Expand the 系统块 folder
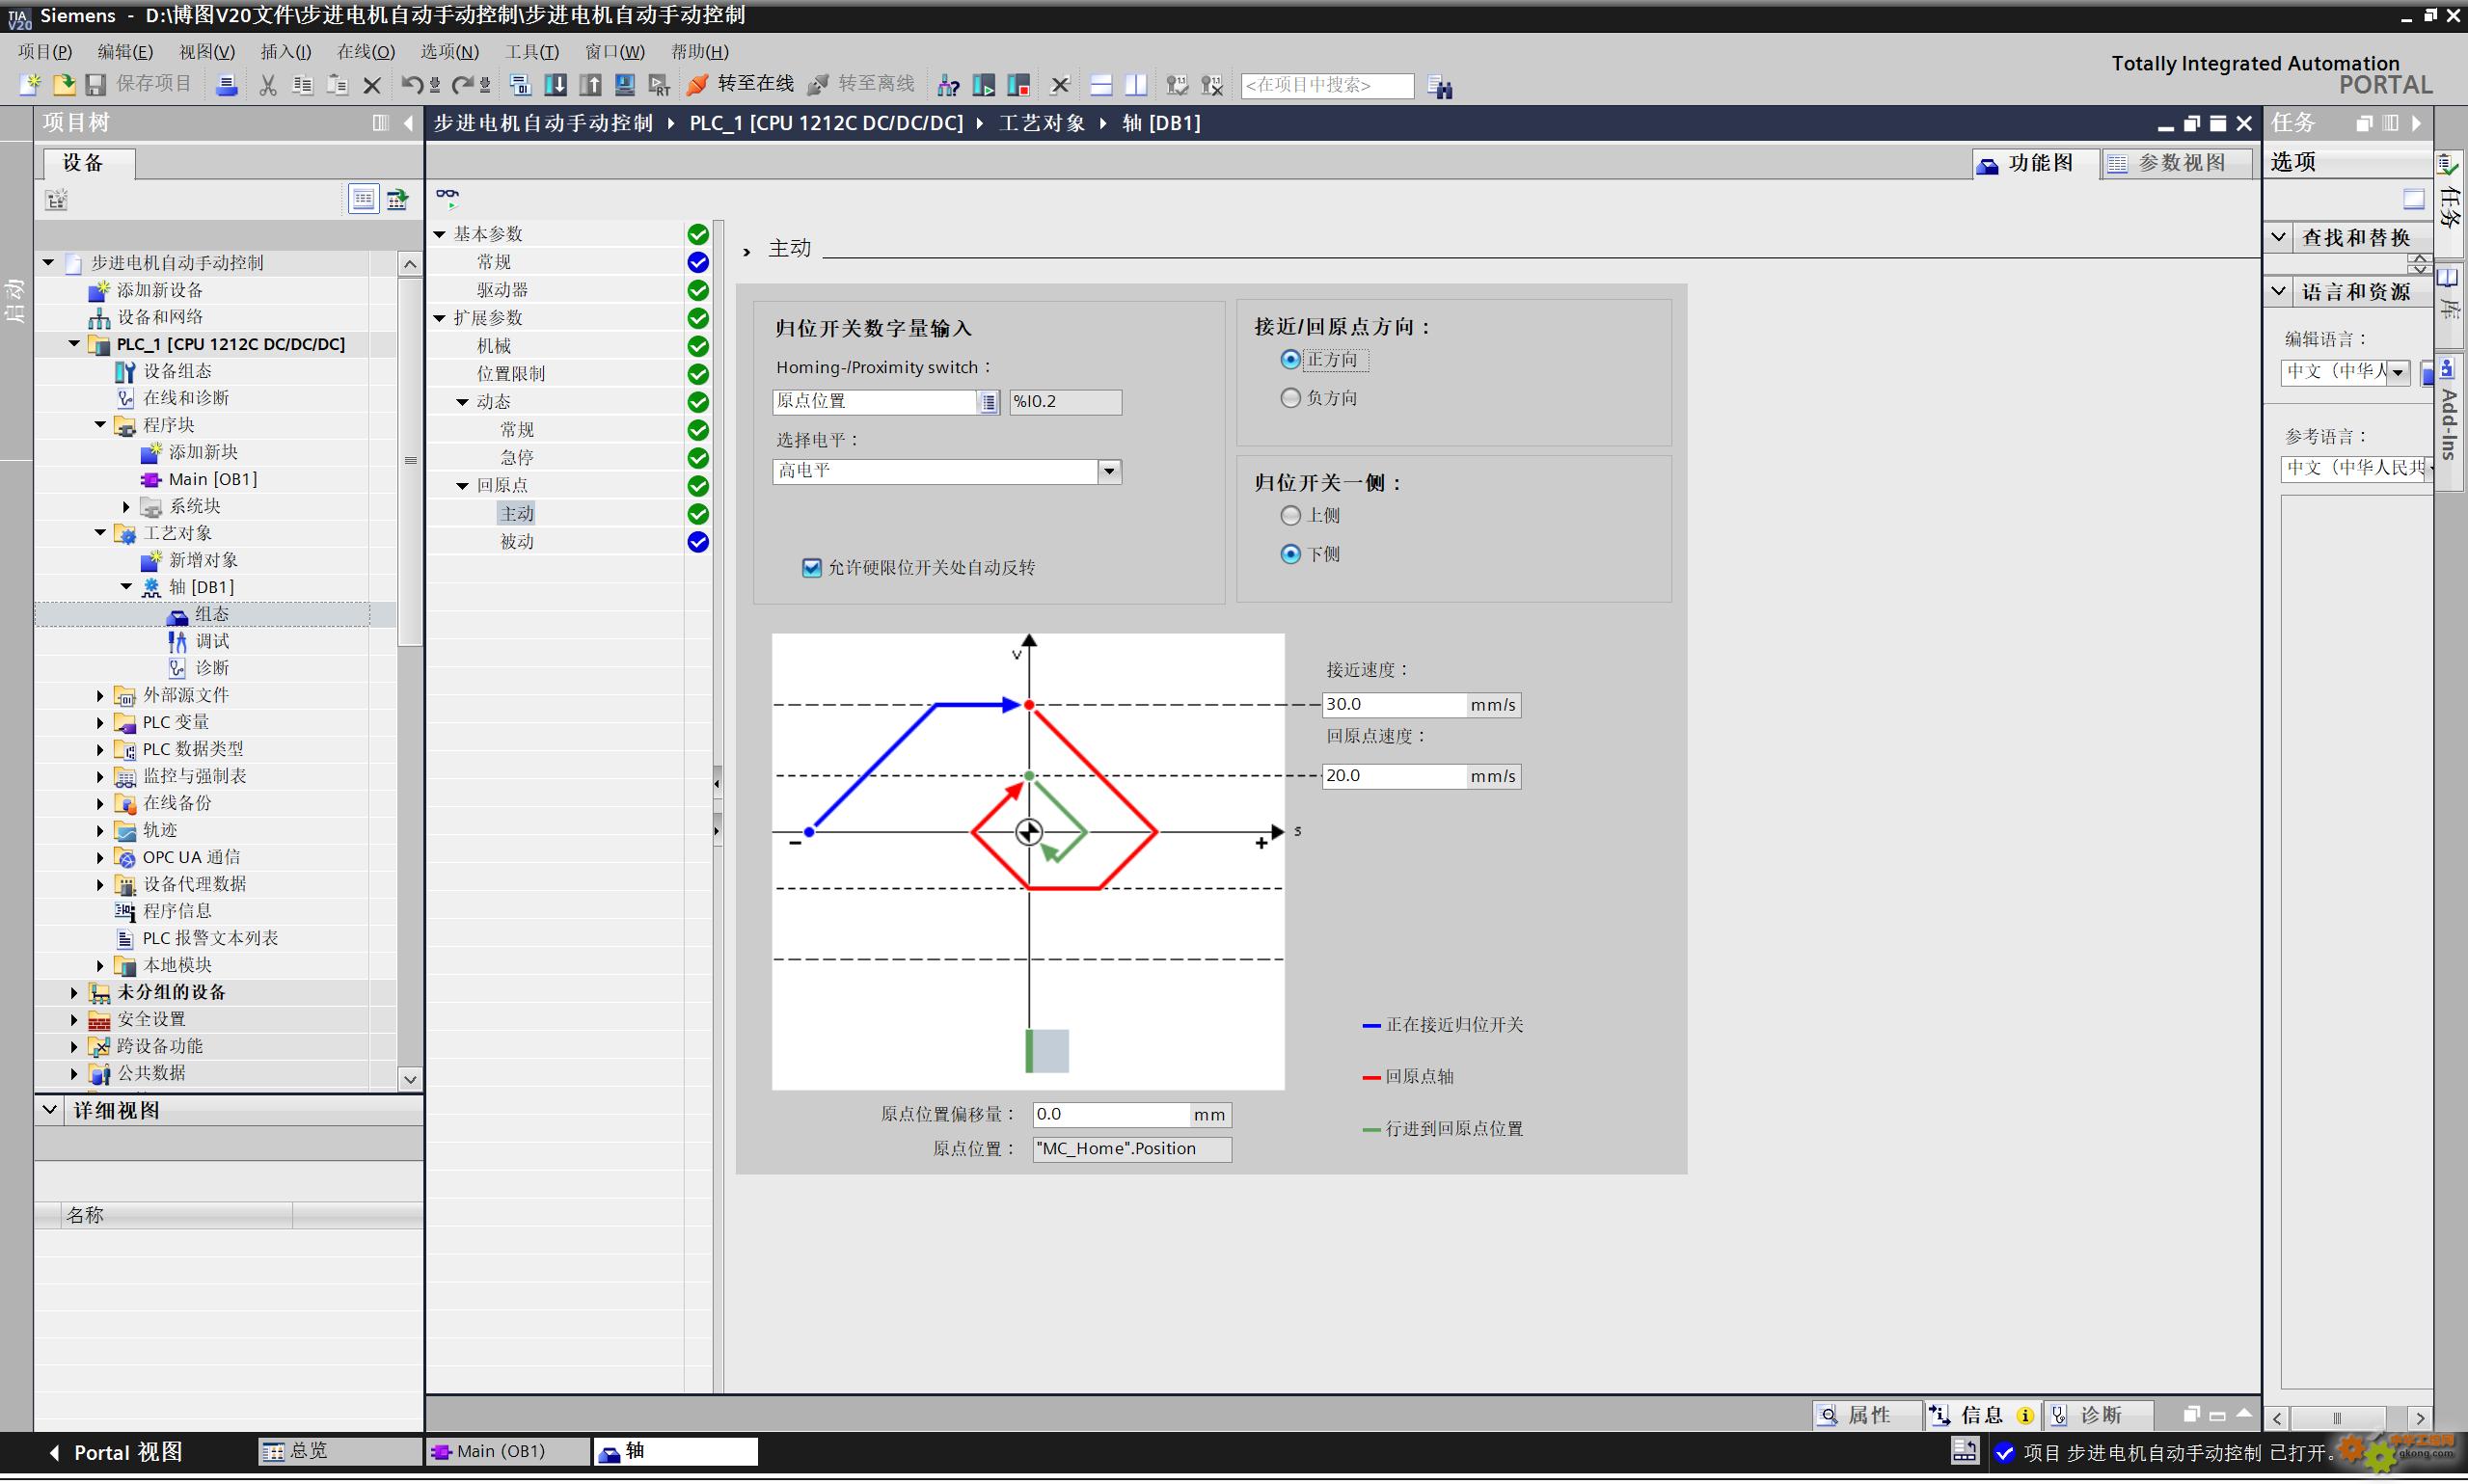The image size is (2468, 1484). (126, 507)
